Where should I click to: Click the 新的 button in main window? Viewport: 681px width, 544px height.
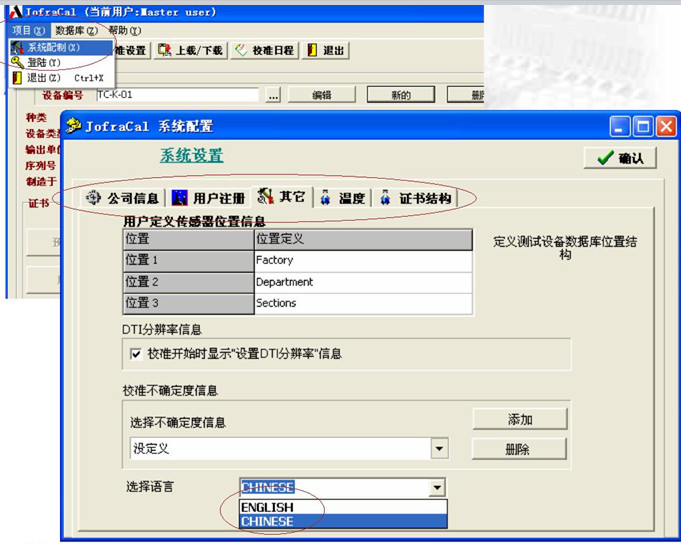(400, 95)
